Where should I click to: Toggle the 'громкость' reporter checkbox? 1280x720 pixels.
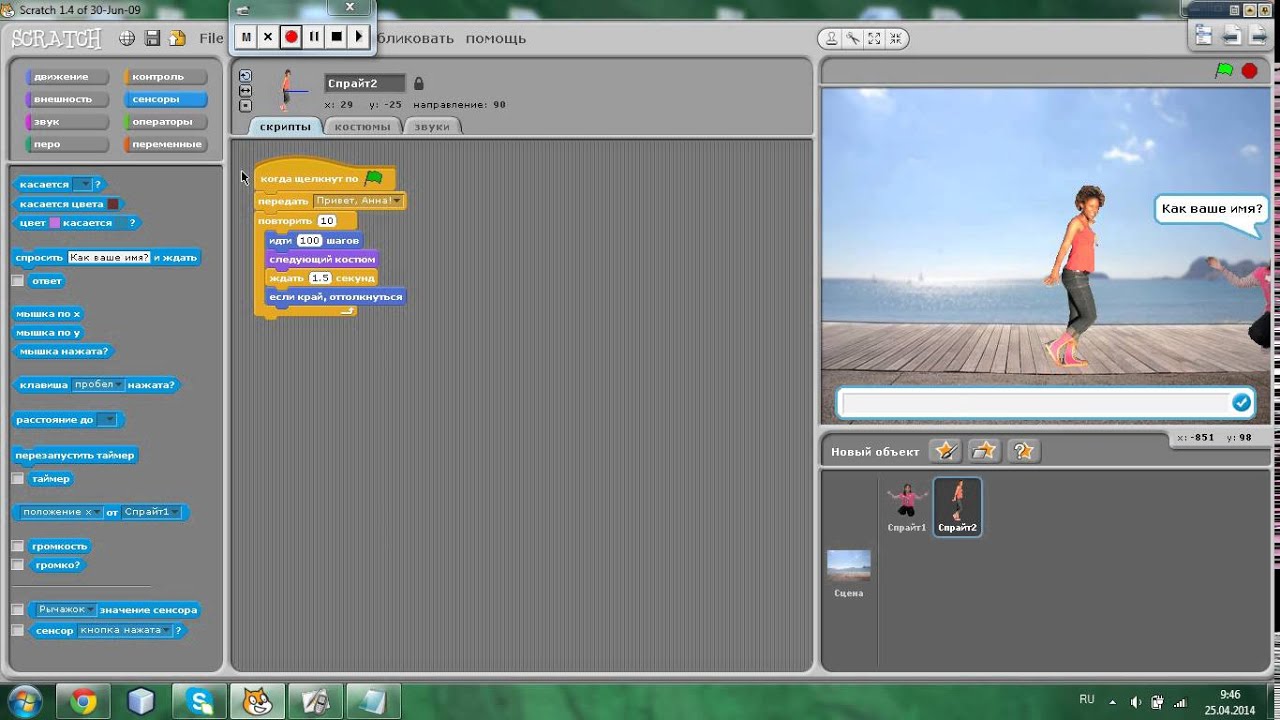pos(17,546)
